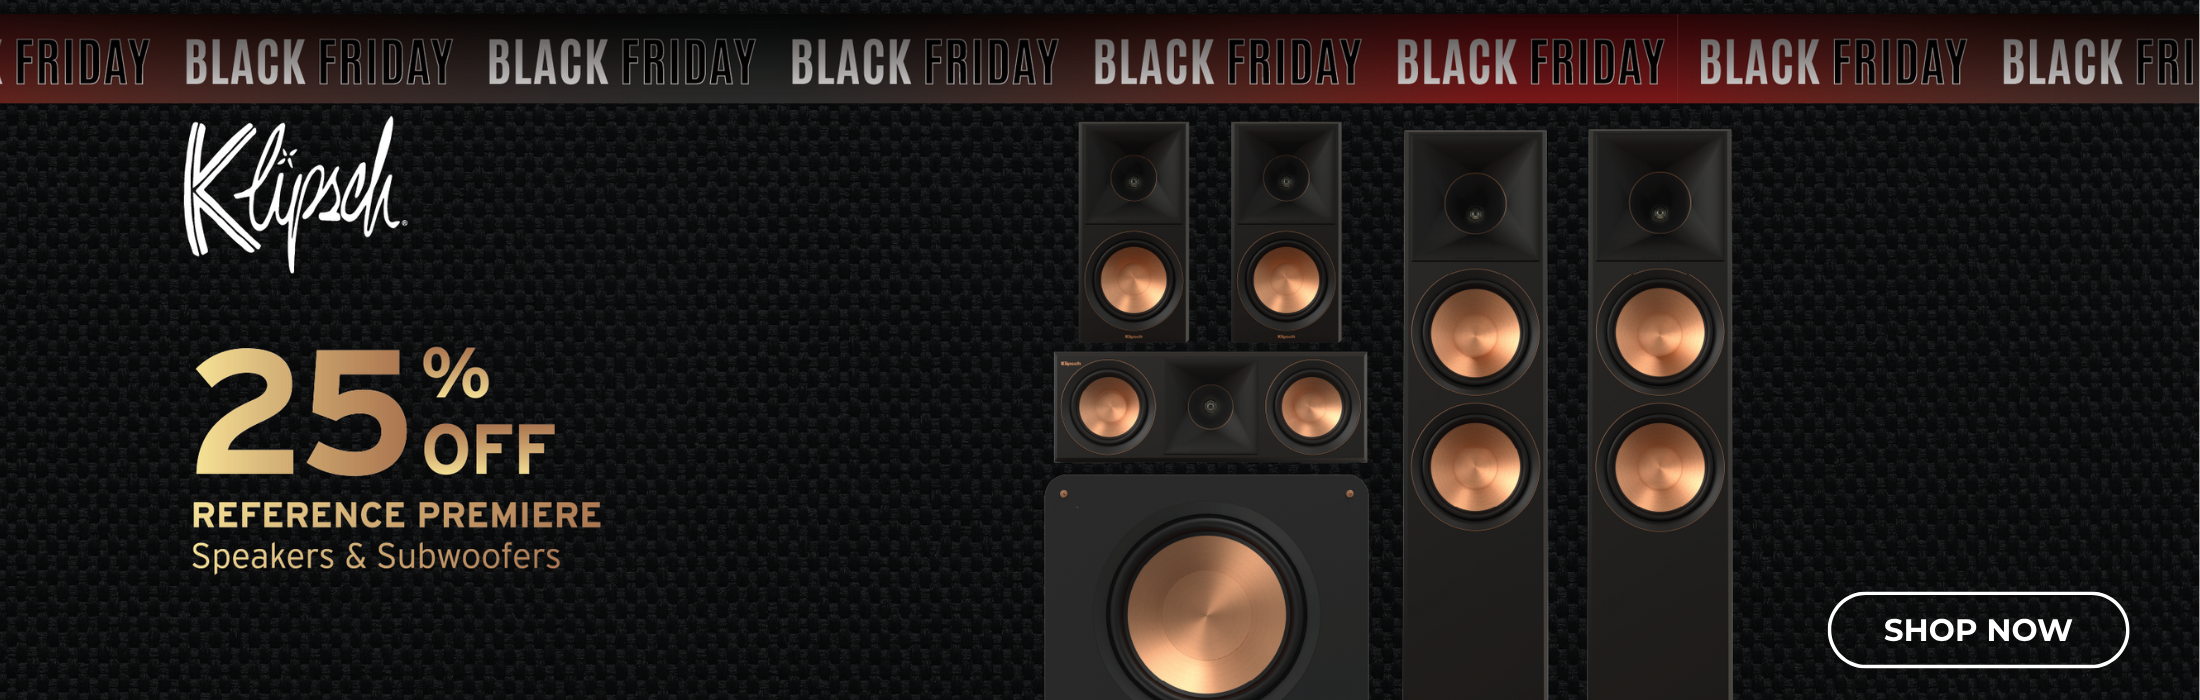Select the 25% OFF gold promo text
The height and width of the screenshot is (700, 2200).
click(x=374, y=412)
